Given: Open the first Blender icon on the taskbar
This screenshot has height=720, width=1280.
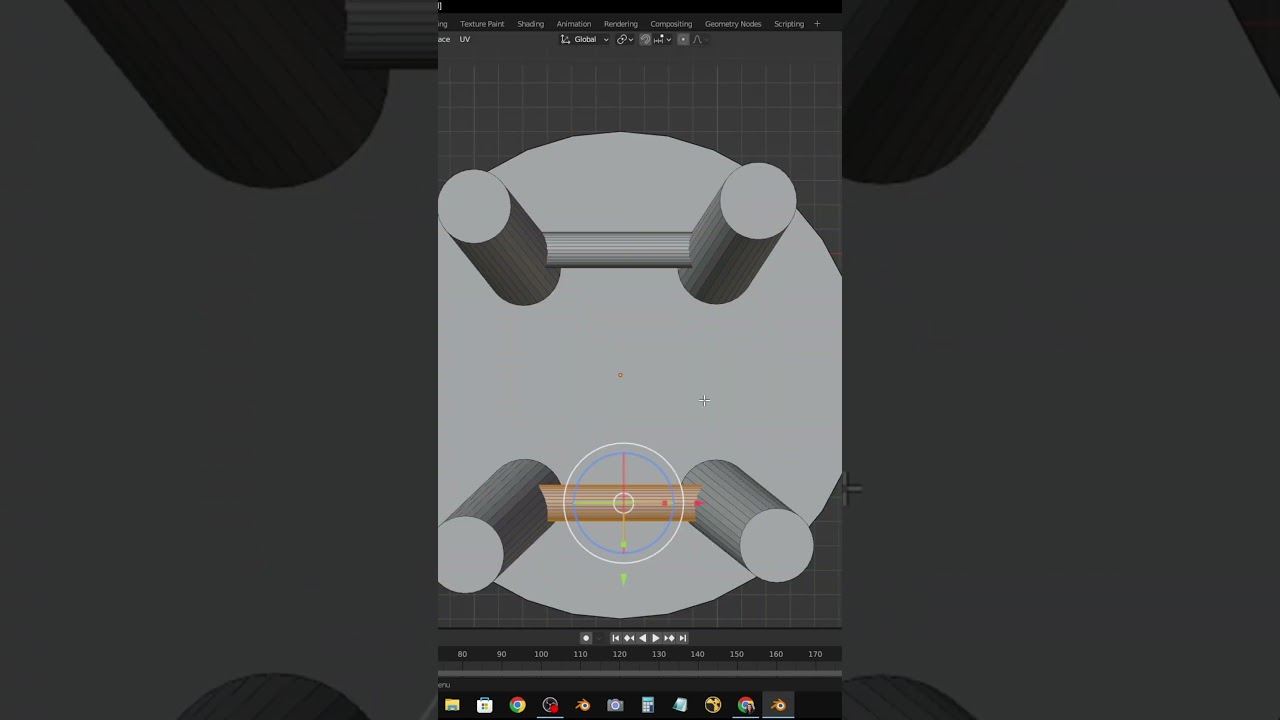Looking at the screenshot, I should 583,705.
